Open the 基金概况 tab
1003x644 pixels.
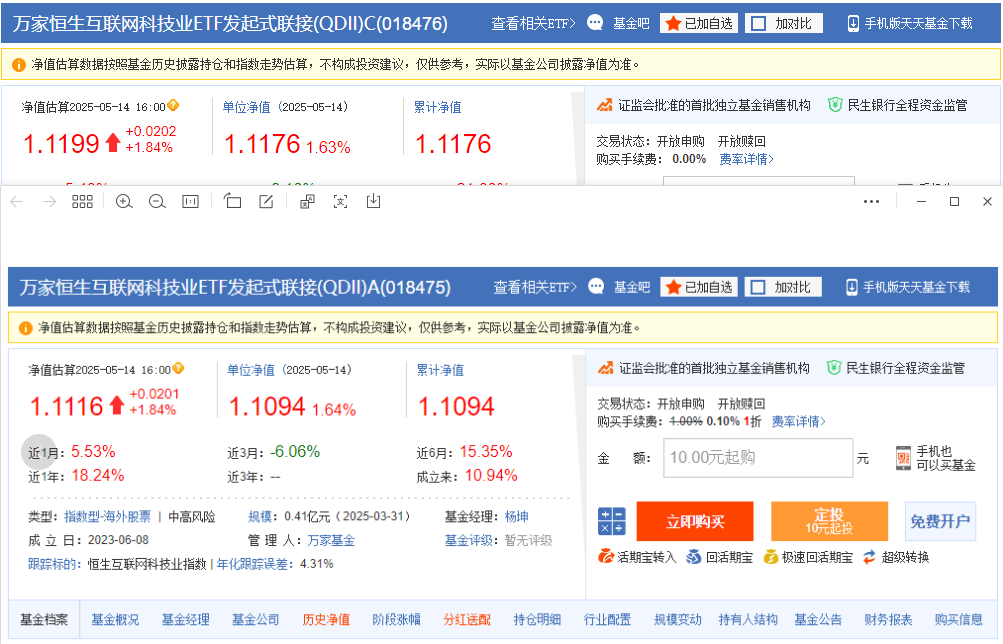[115, 619]
